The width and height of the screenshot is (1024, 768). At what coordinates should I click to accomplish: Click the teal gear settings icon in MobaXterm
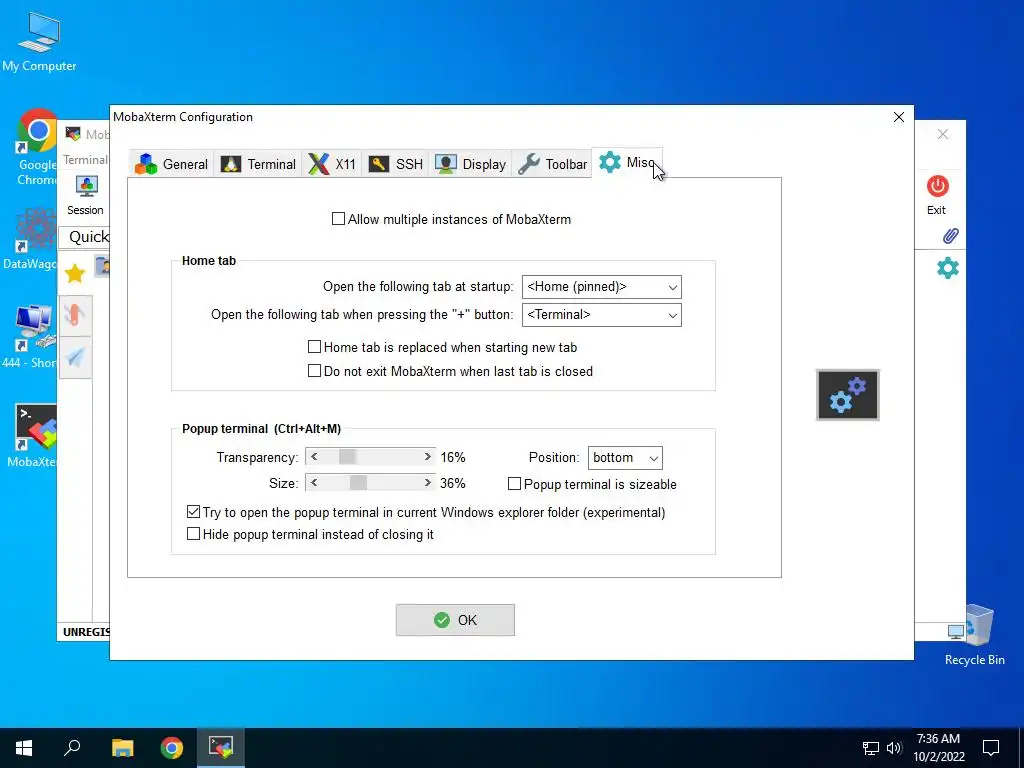tap(948, 268)
